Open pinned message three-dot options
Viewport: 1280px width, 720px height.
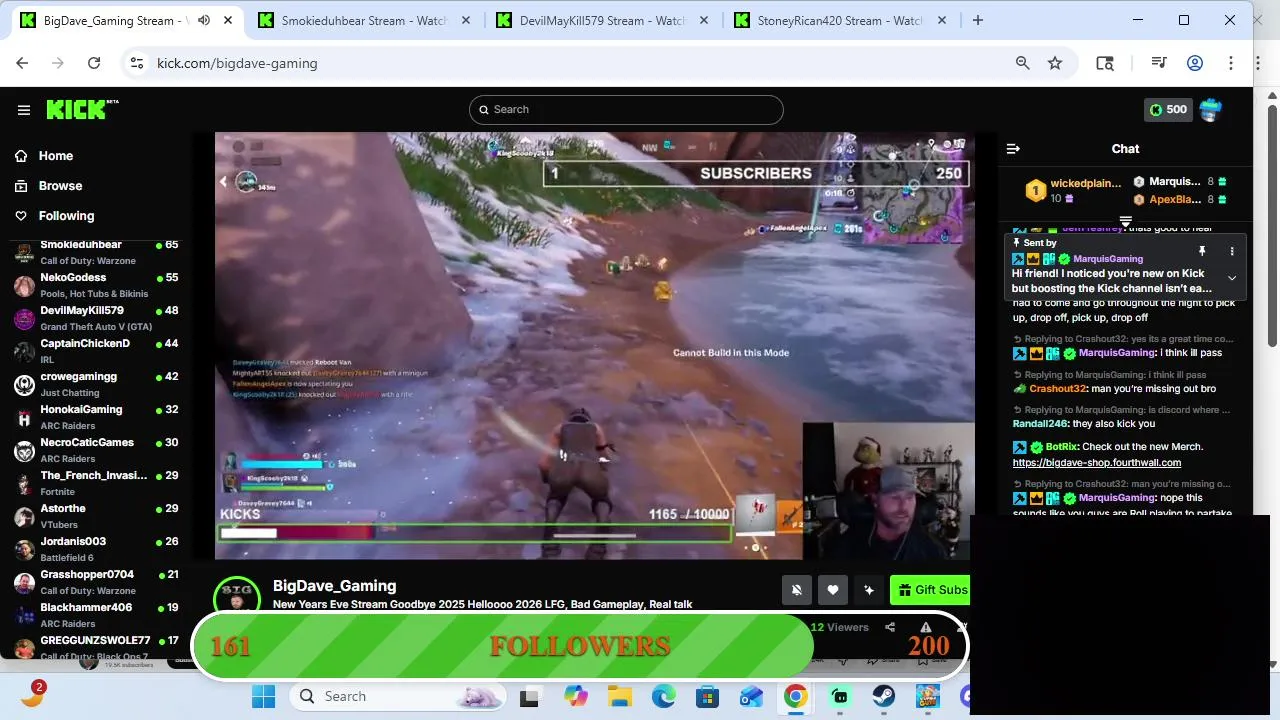pos(1232,251)
